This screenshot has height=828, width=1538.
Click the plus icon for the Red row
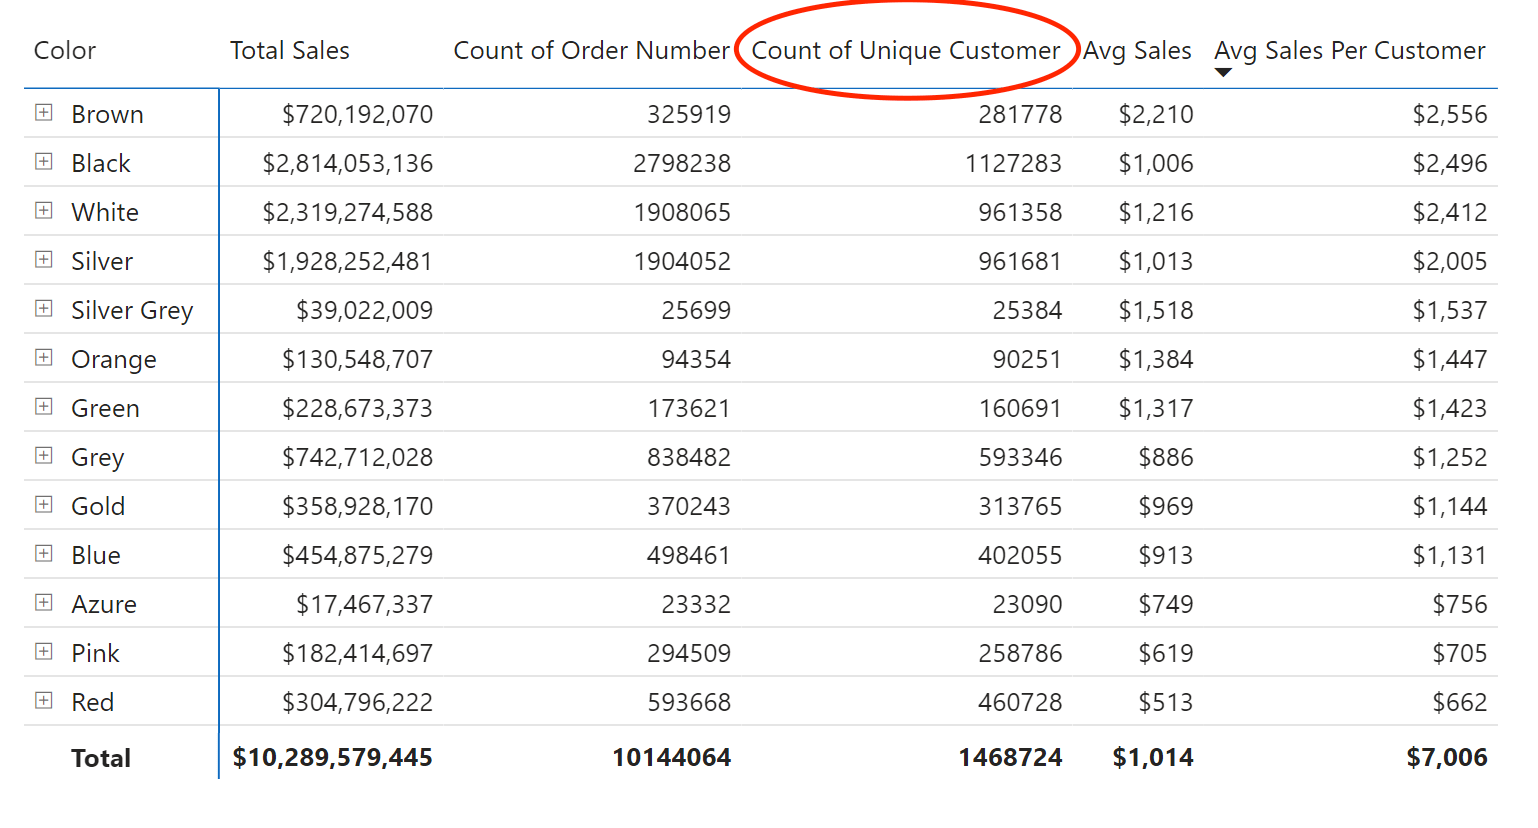click(43, 701)
